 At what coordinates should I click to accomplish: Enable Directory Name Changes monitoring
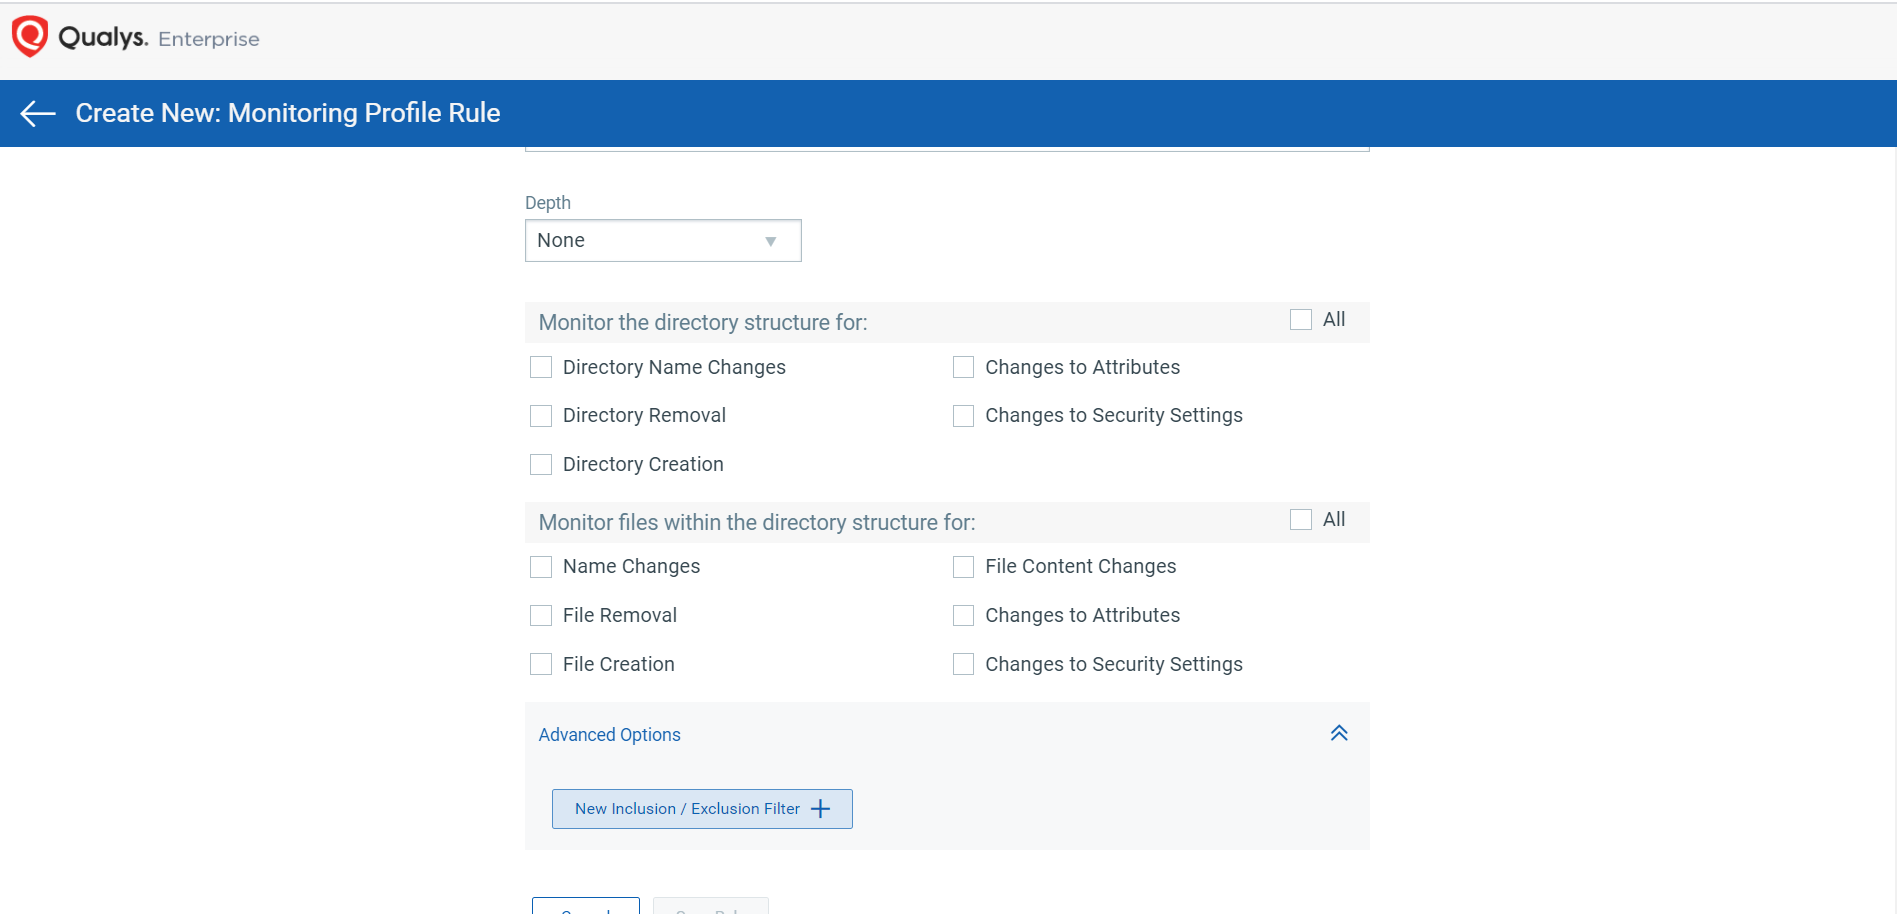[541, 368]
